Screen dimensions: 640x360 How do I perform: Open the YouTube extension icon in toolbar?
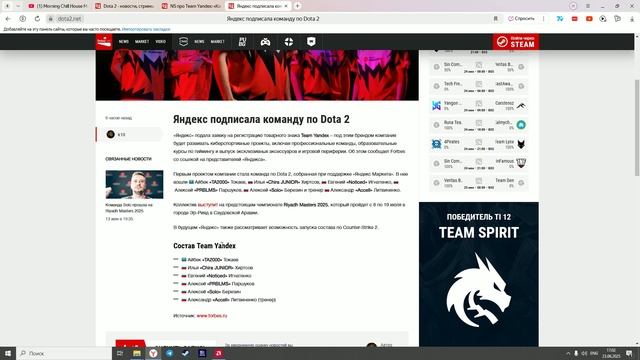tap(589, 19)
